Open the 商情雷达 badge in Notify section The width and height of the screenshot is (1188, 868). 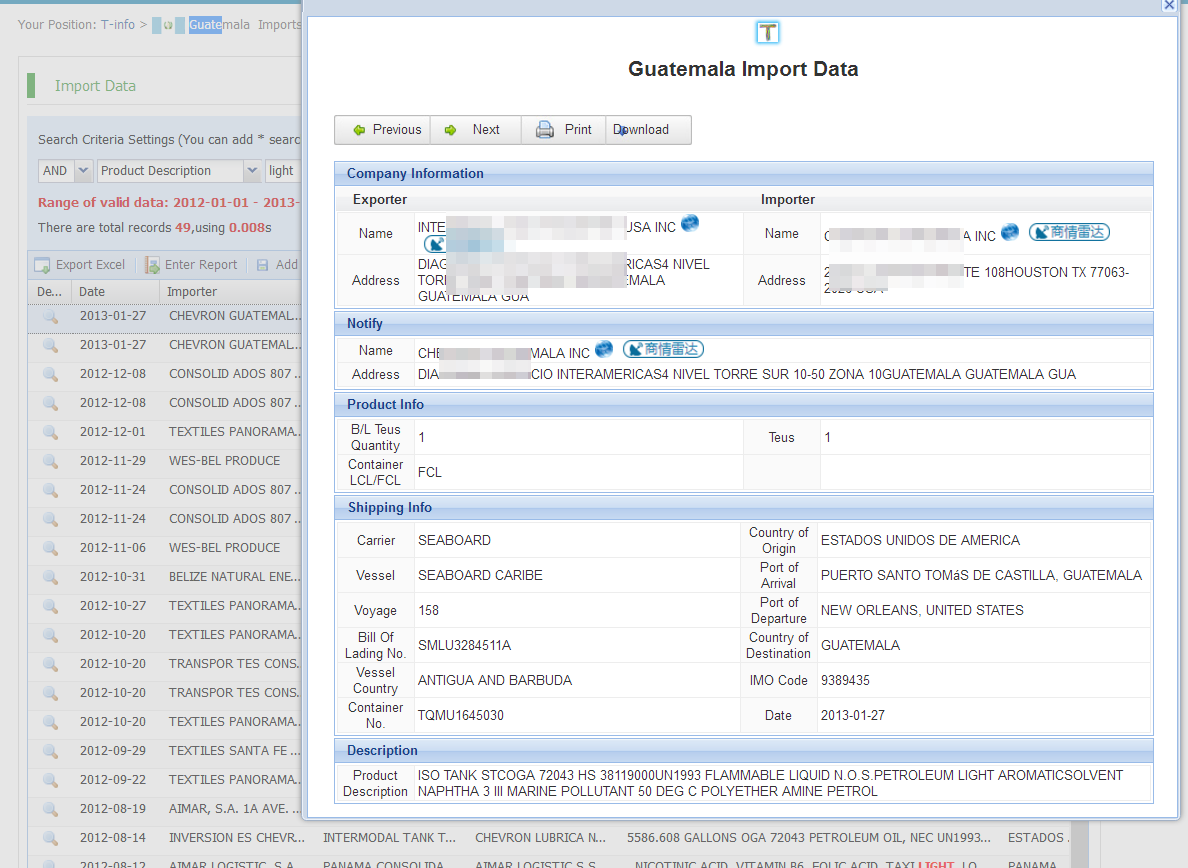tap(663, 349)
